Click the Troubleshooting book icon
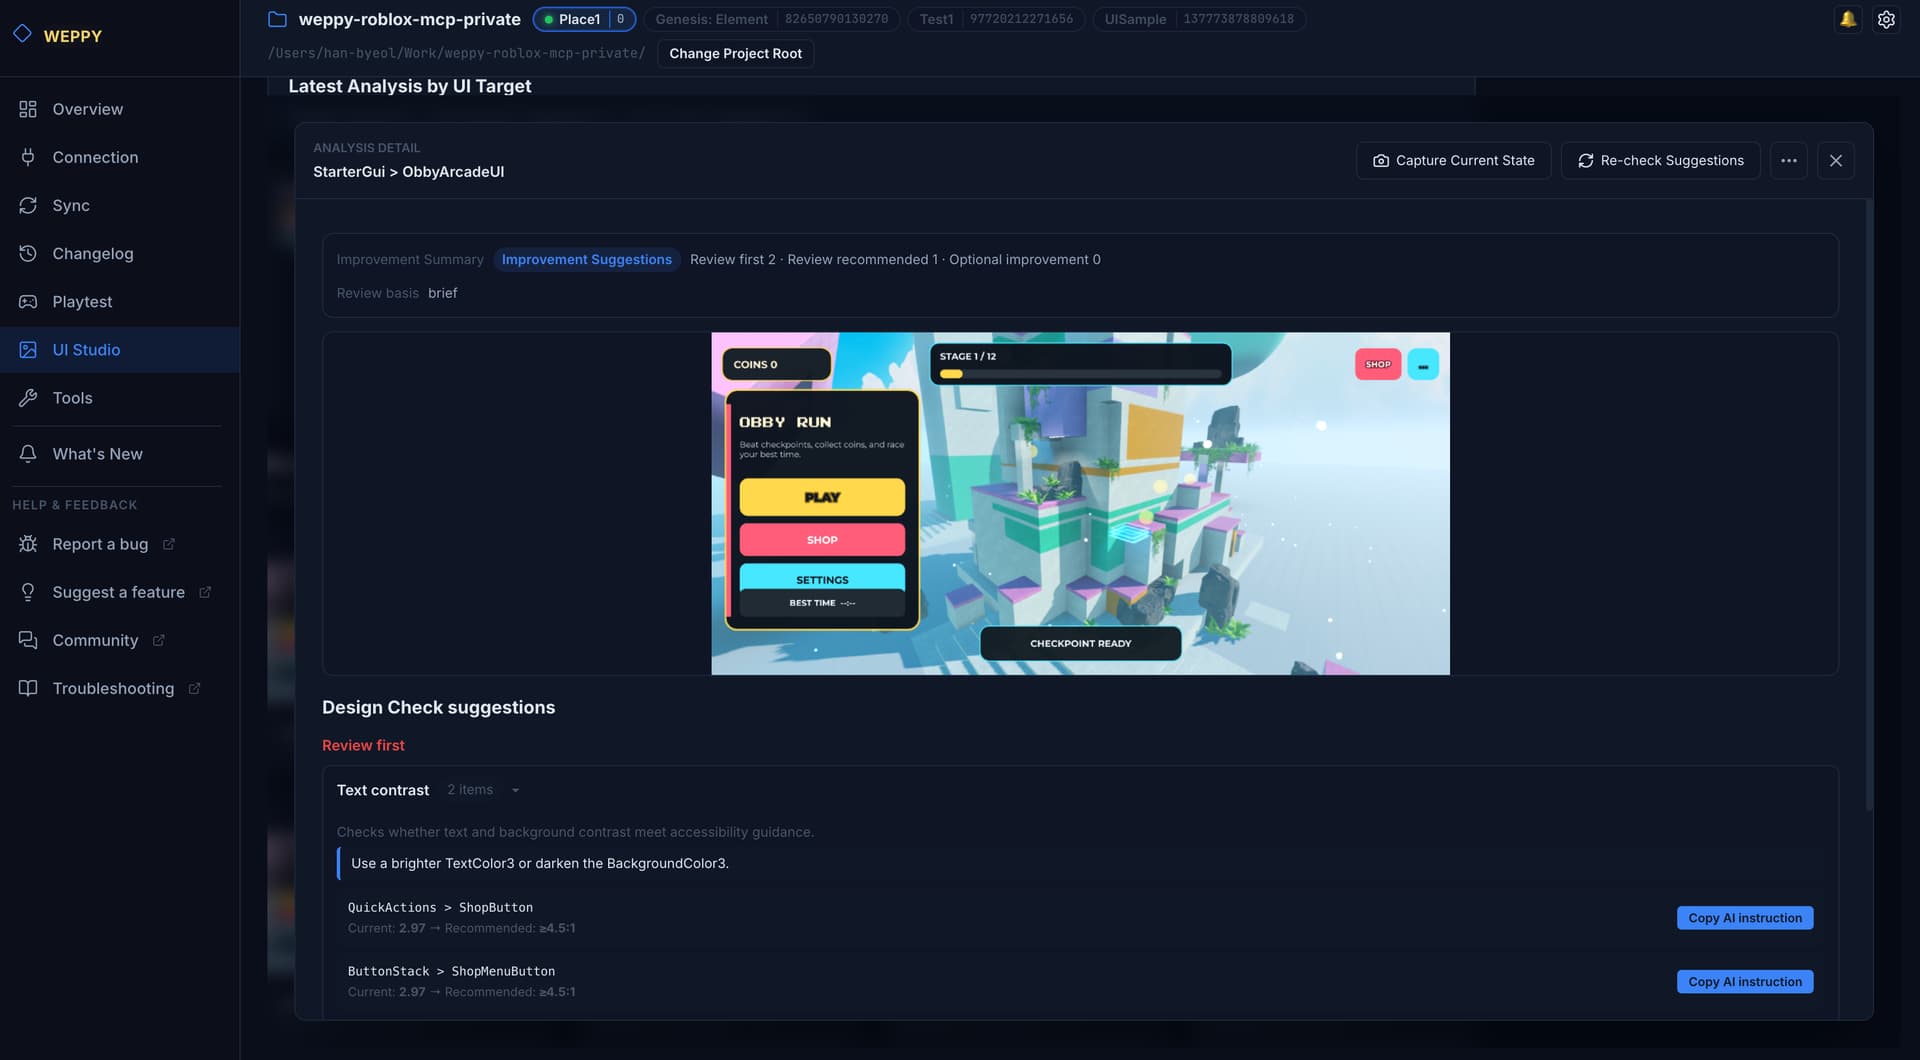Screen dimensions: 1920x1060 point(28,687)
